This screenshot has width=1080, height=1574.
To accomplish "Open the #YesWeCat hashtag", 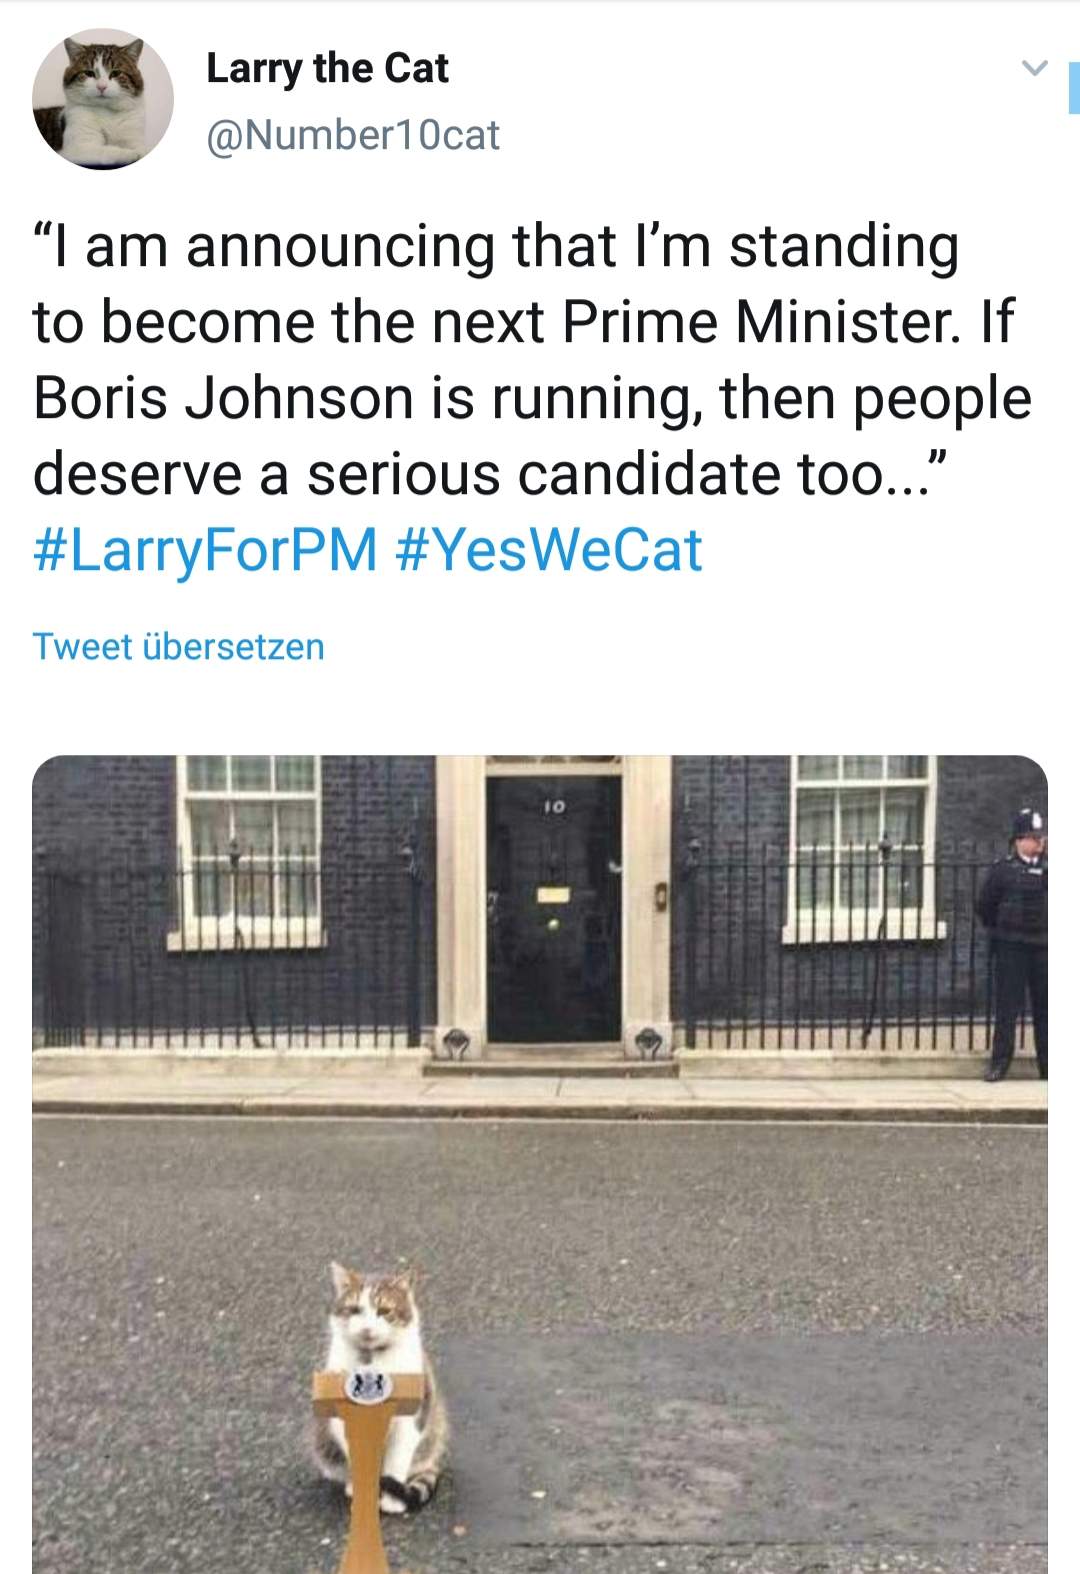I will click(549, 550).
